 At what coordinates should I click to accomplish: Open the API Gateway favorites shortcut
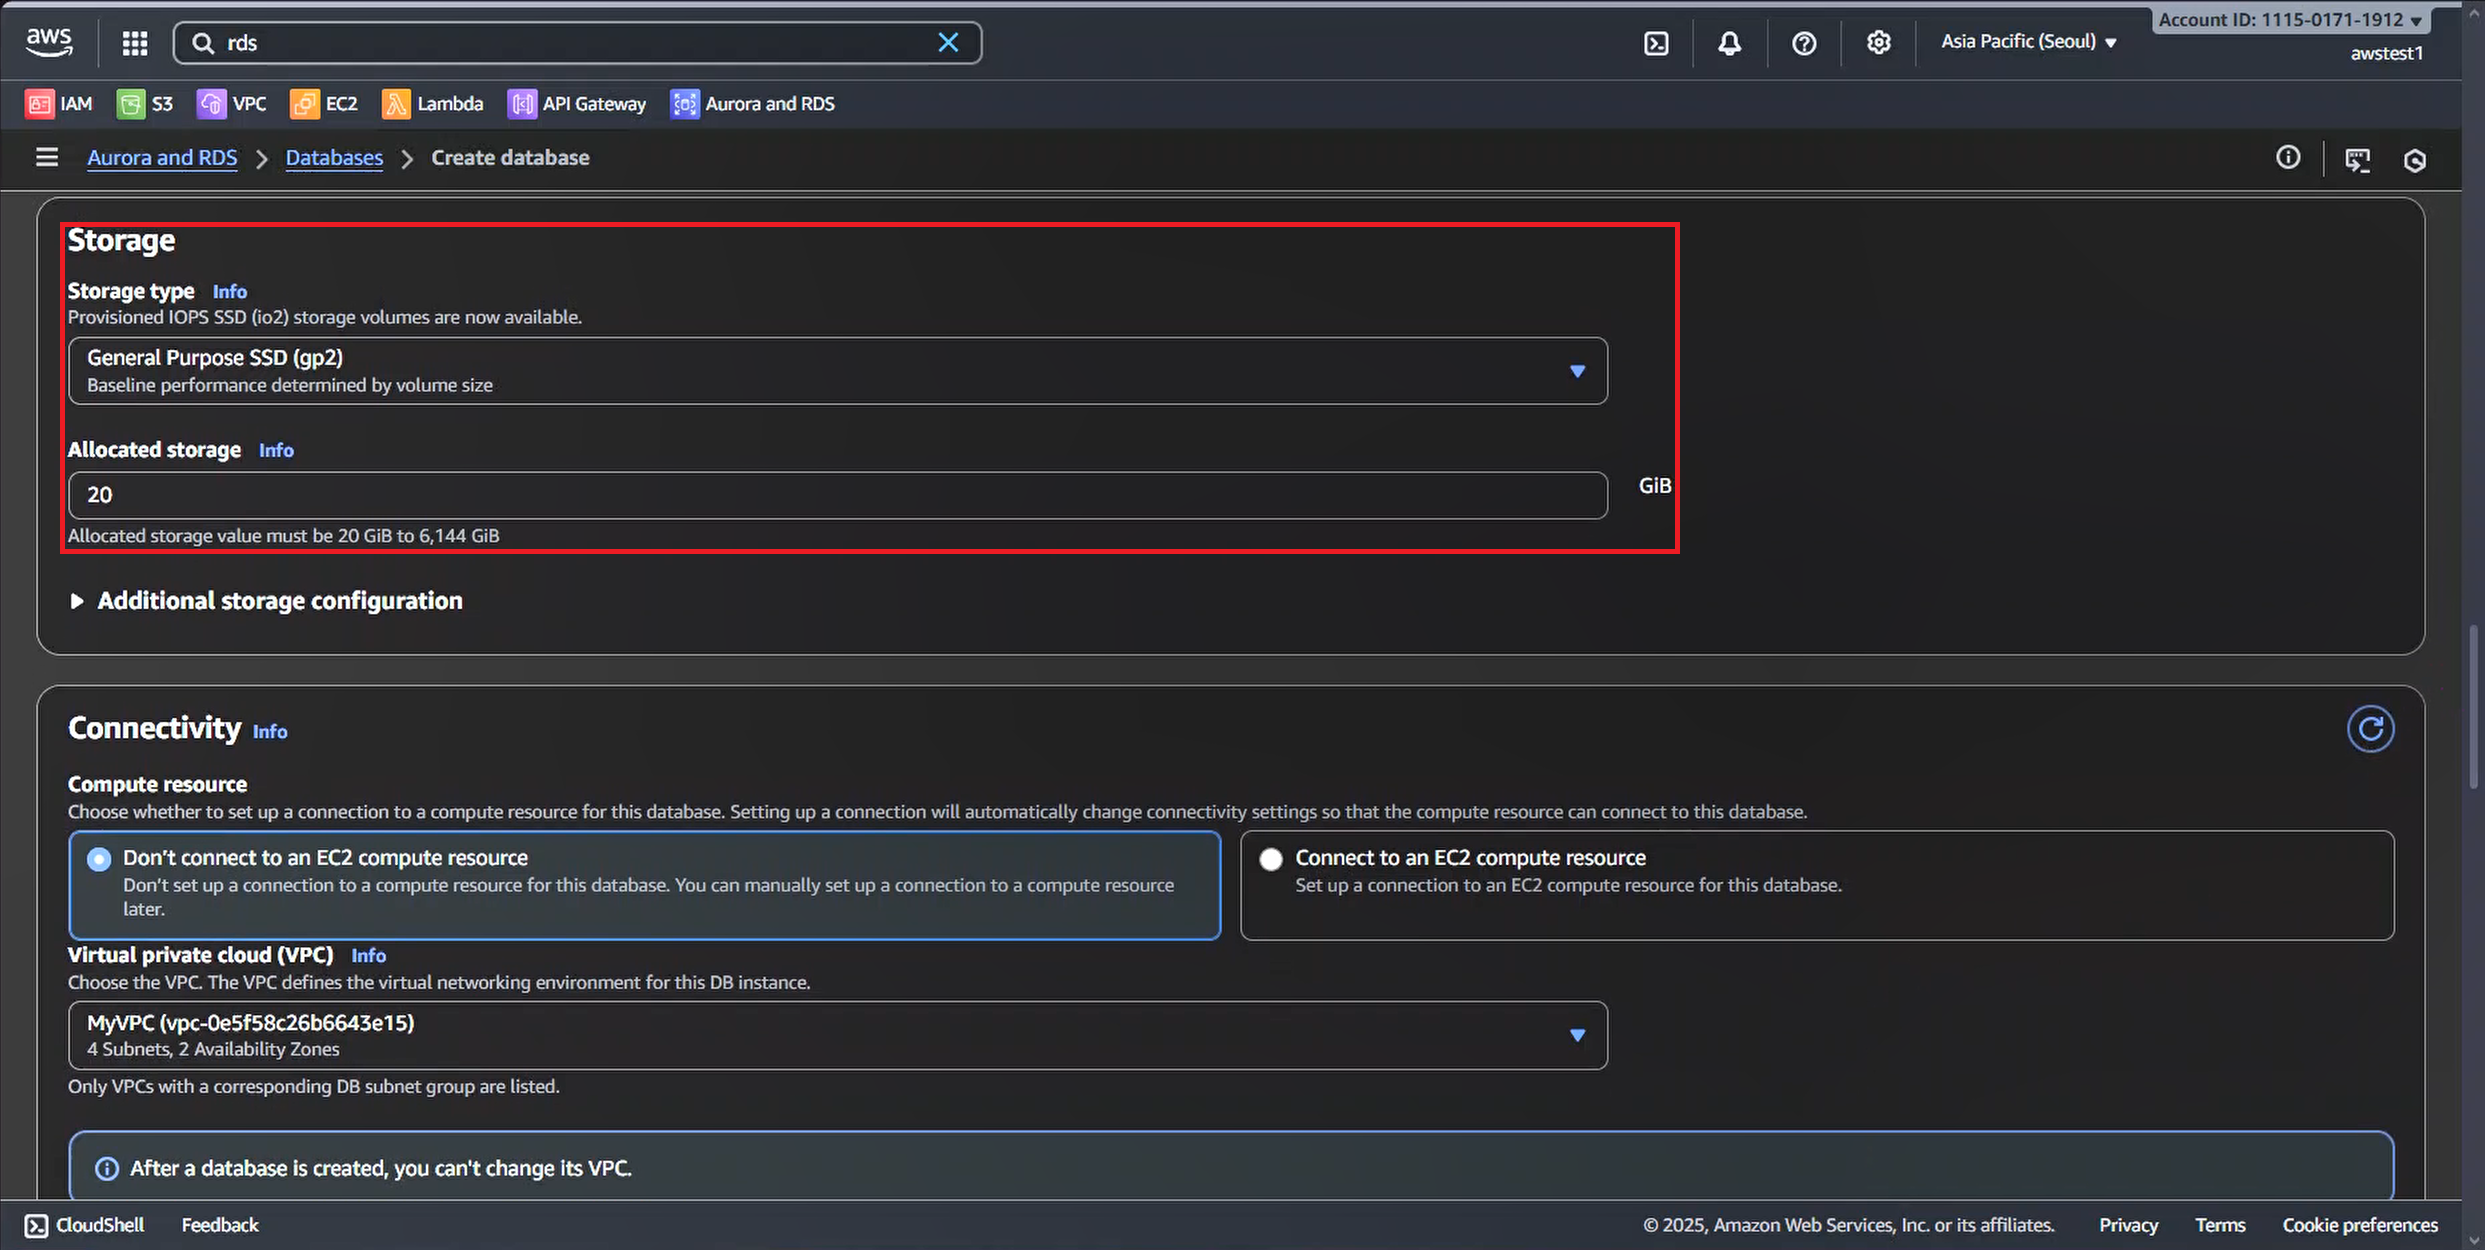click(x=577, y=104)
